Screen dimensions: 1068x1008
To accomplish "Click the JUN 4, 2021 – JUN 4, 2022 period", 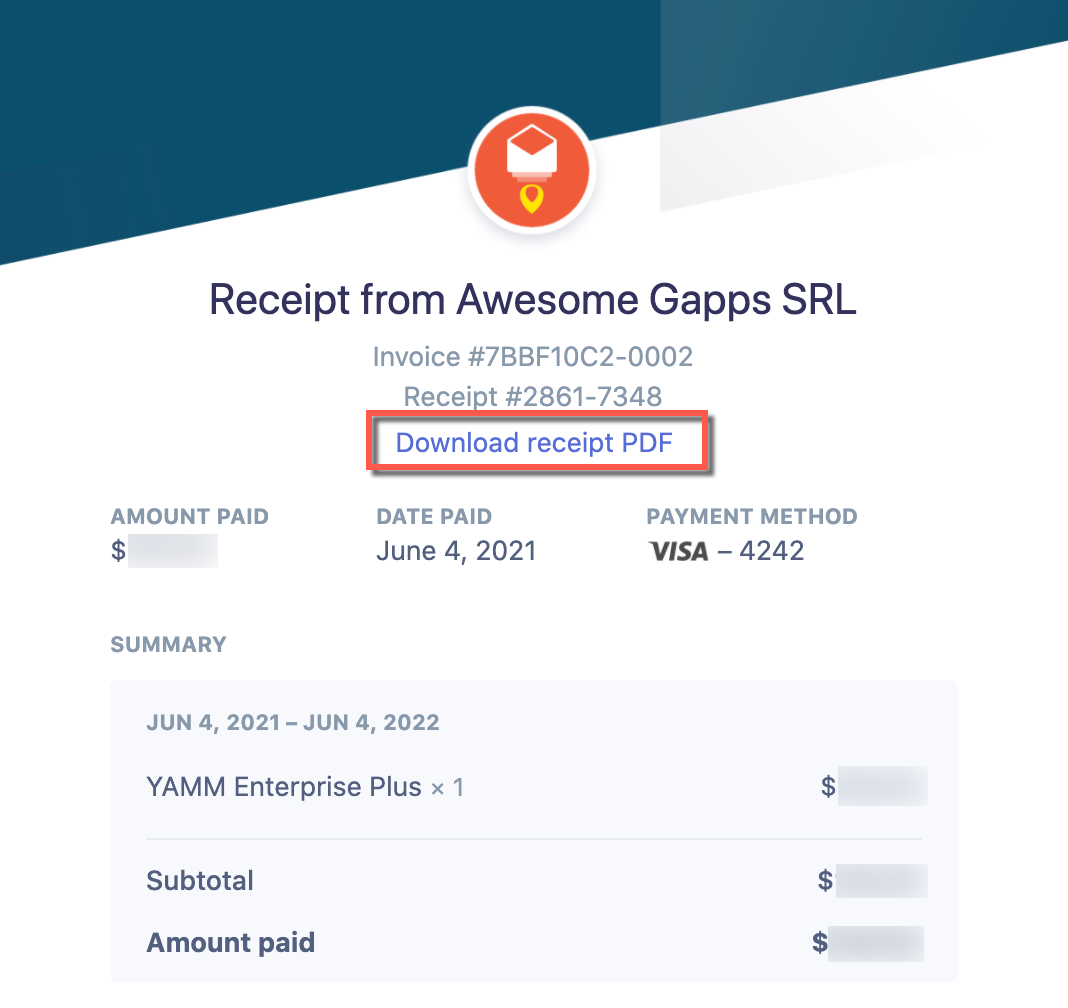I will point(293,722).
